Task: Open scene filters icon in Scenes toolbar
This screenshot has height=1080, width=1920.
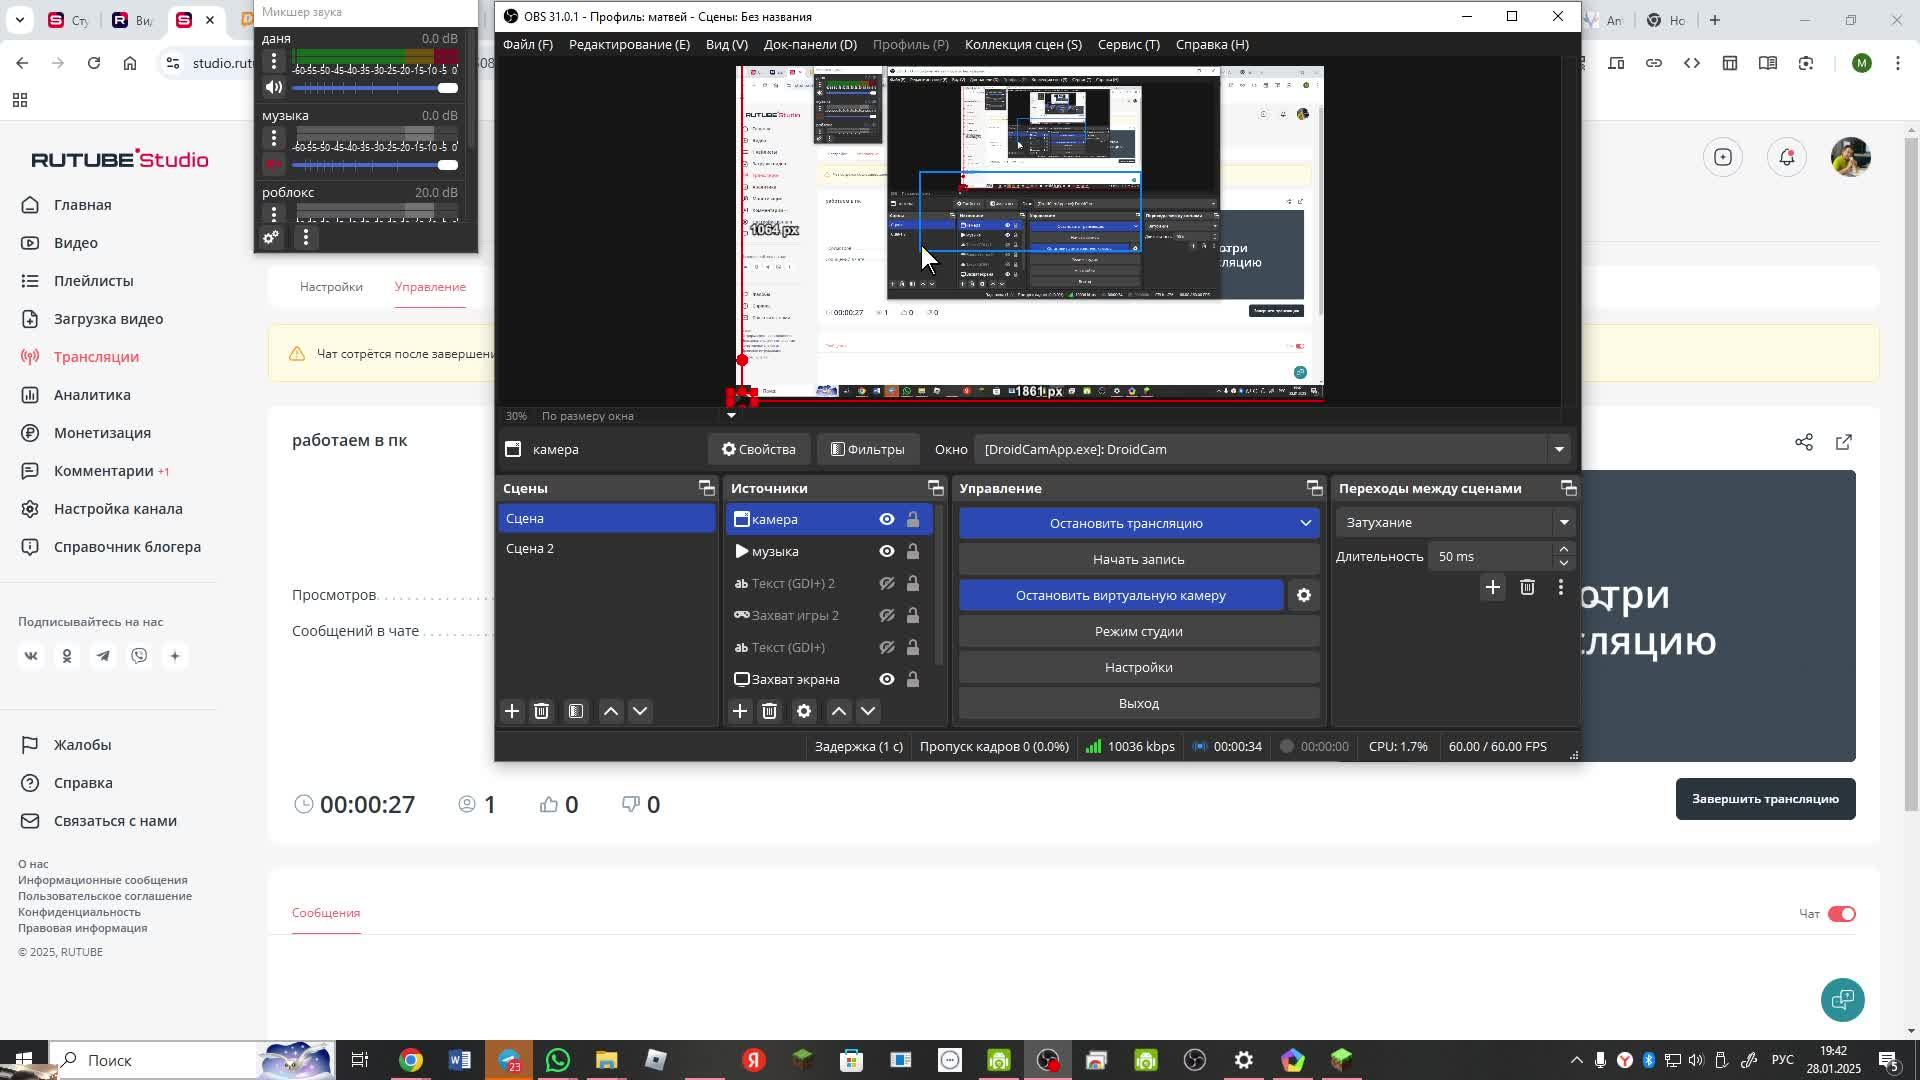Action: tap(576, 711)
